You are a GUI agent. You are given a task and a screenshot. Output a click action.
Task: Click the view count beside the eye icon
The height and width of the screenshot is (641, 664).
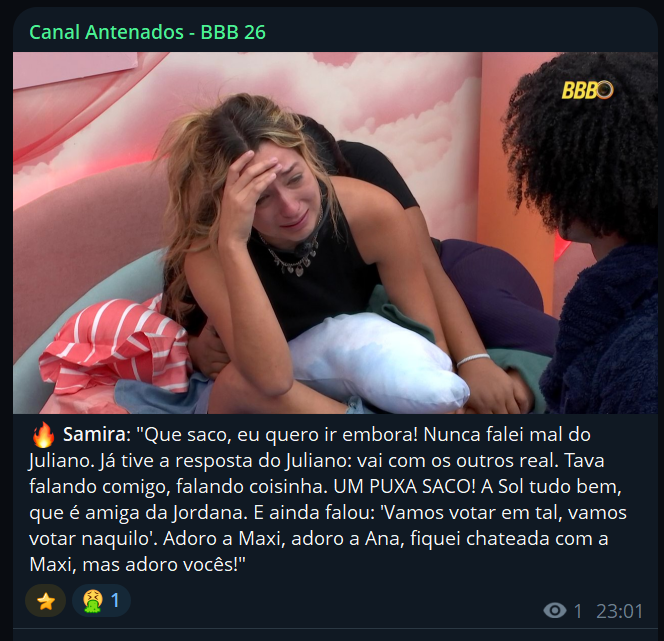pos(578,611)
